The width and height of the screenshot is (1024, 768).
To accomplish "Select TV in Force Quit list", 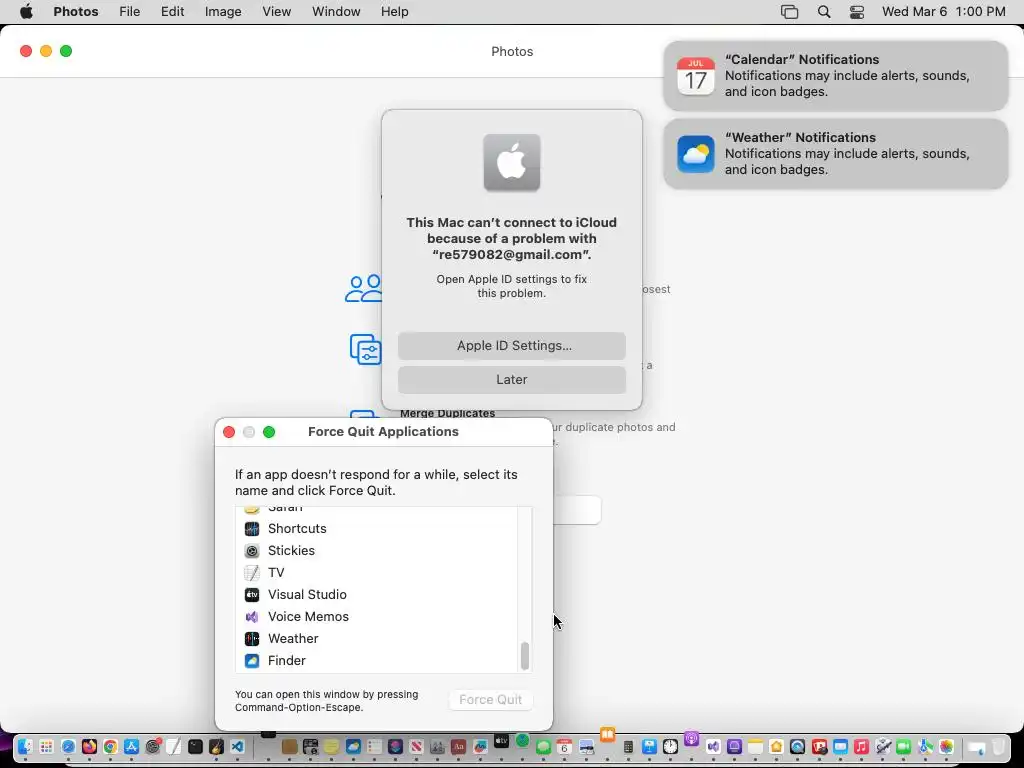I will 377,573.
